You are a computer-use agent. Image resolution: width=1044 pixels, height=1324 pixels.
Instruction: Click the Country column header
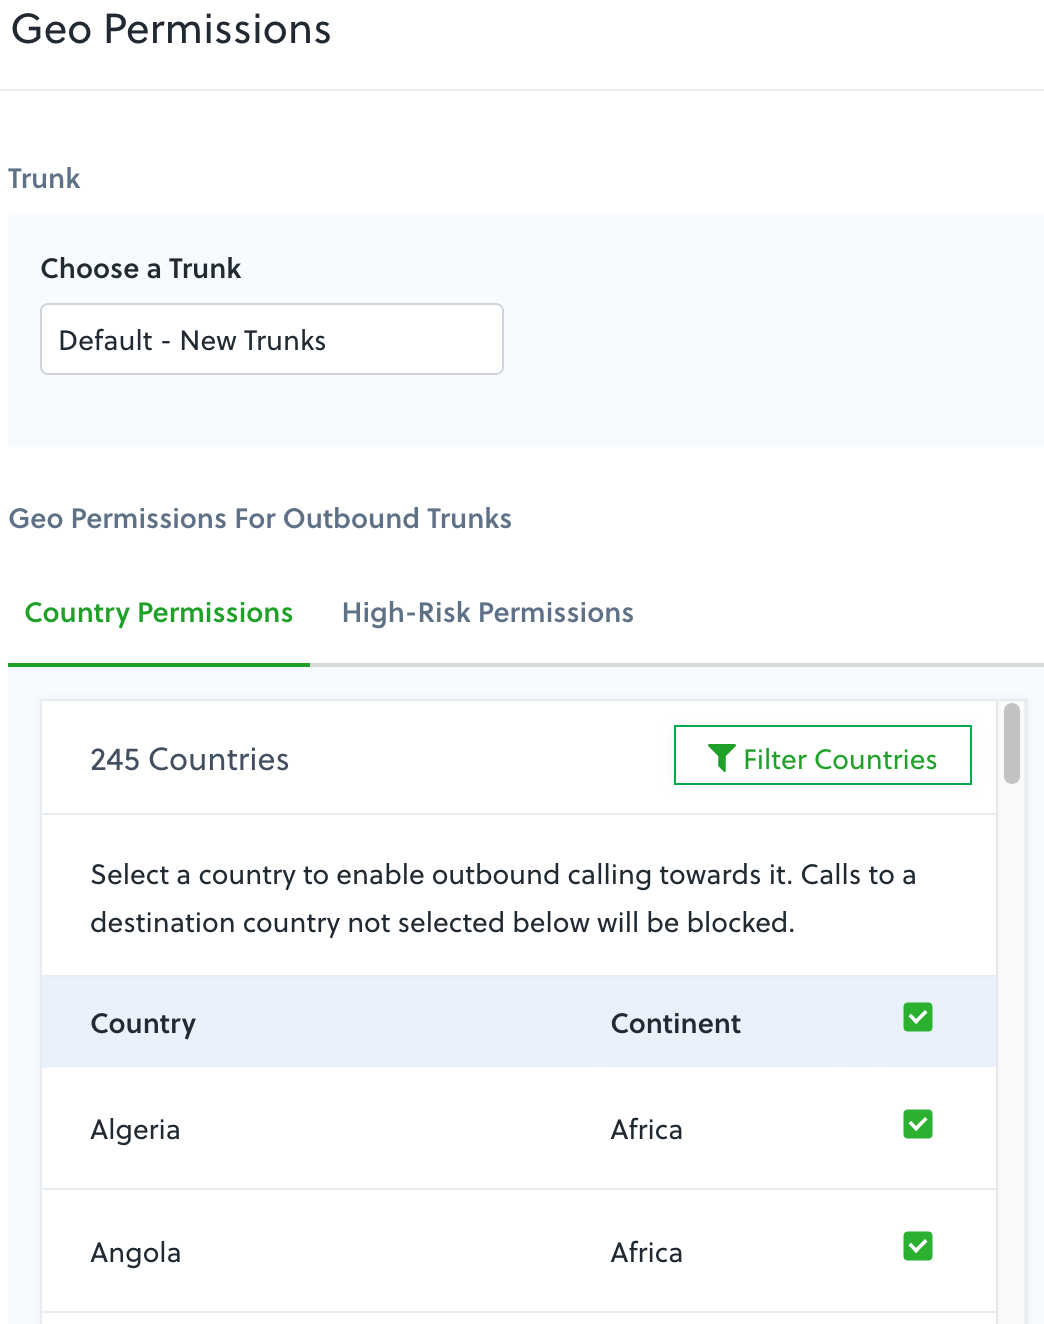pos(143,1023)
